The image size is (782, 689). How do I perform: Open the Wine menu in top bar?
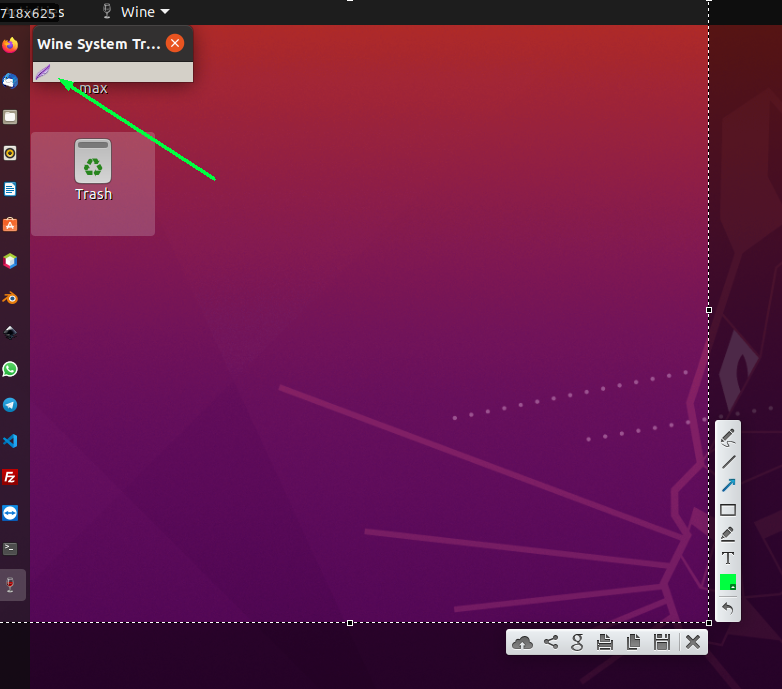click(x=136, y=12)
